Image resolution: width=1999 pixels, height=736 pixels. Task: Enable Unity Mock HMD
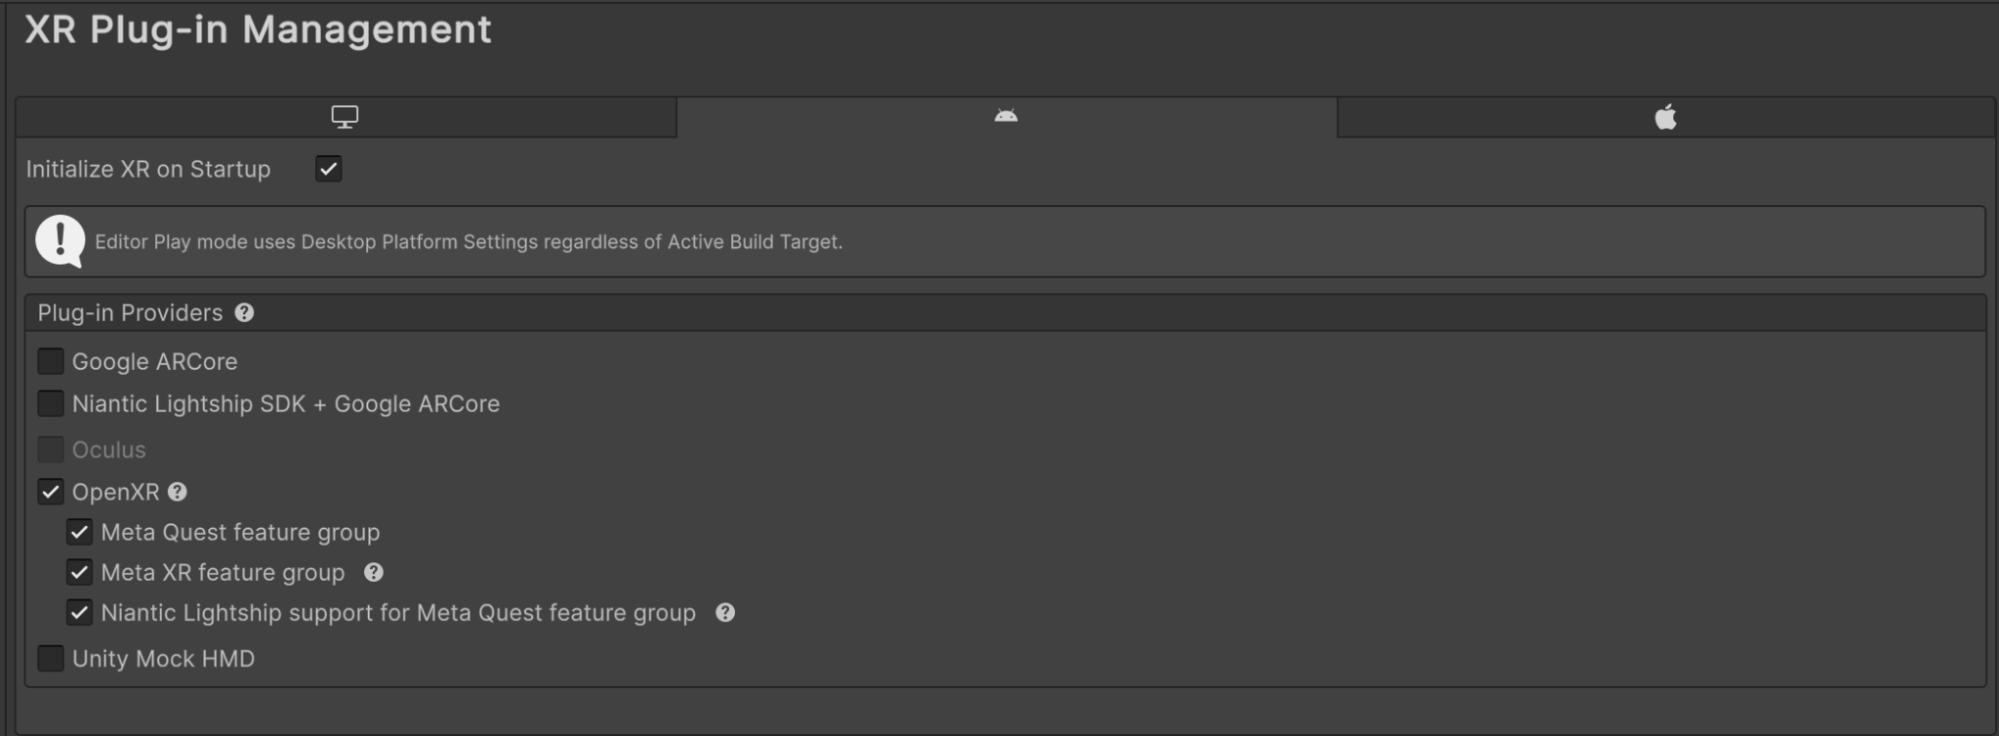coord(49,658)
